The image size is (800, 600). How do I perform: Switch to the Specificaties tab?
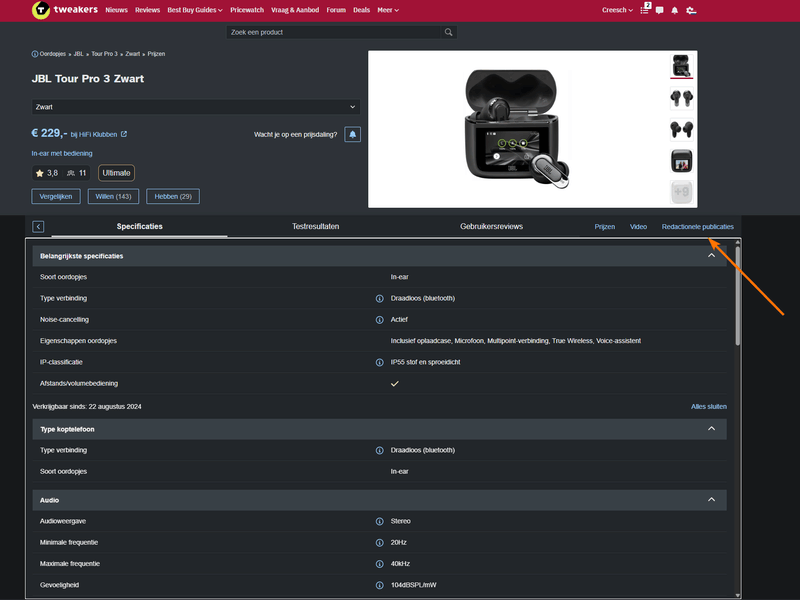point(139,227)
